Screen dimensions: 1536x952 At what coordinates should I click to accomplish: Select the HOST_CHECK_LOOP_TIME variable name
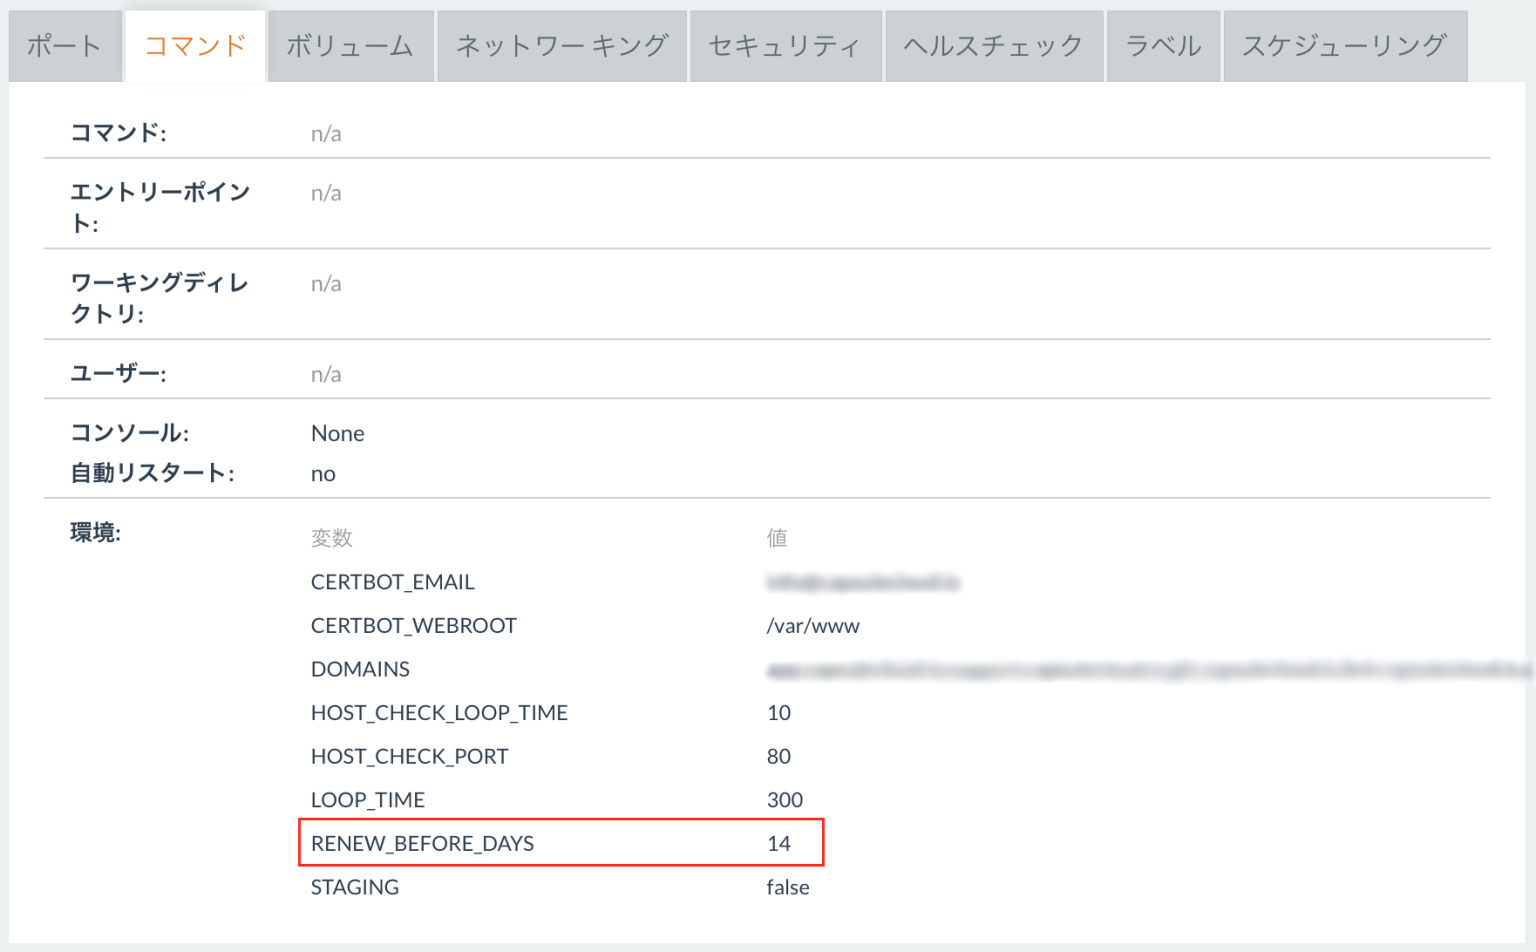coord(439,712)
